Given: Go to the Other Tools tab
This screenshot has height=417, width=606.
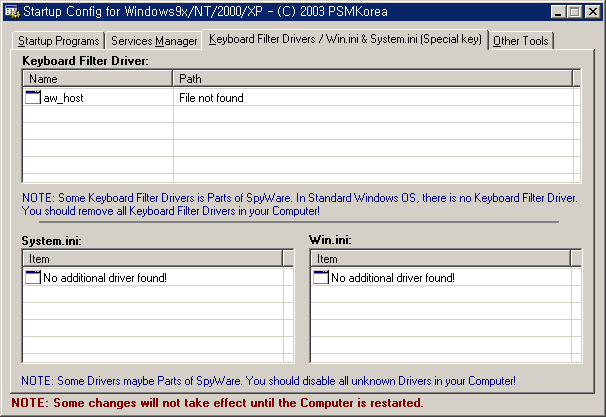Looking at the screenshot, I should [520, 41].
